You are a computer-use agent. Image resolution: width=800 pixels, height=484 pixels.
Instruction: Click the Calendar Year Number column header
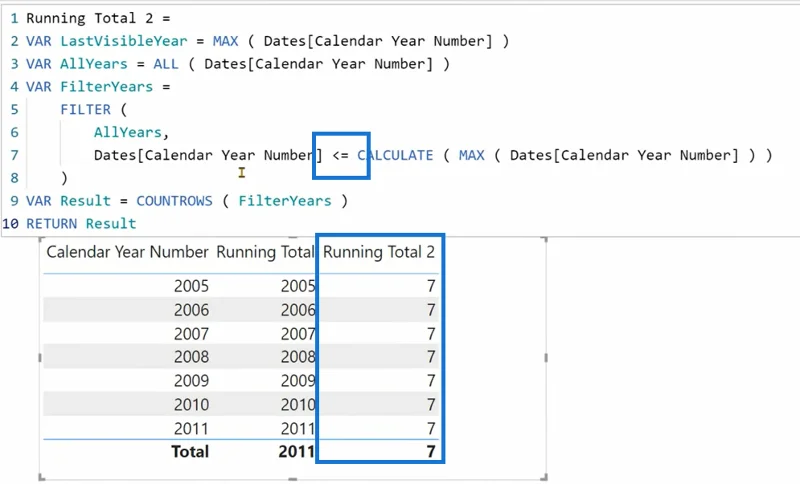coord(128,252)
